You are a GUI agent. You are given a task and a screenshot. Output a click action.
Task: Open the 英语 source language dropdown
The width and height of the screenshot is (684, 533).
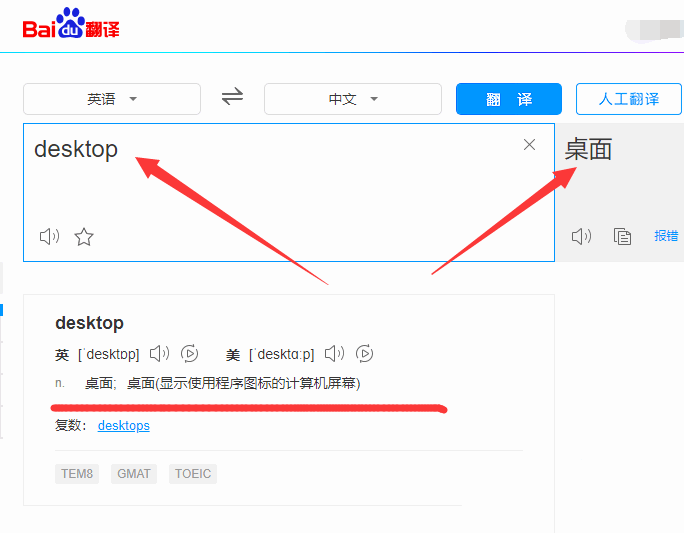(x=112, y=99)
